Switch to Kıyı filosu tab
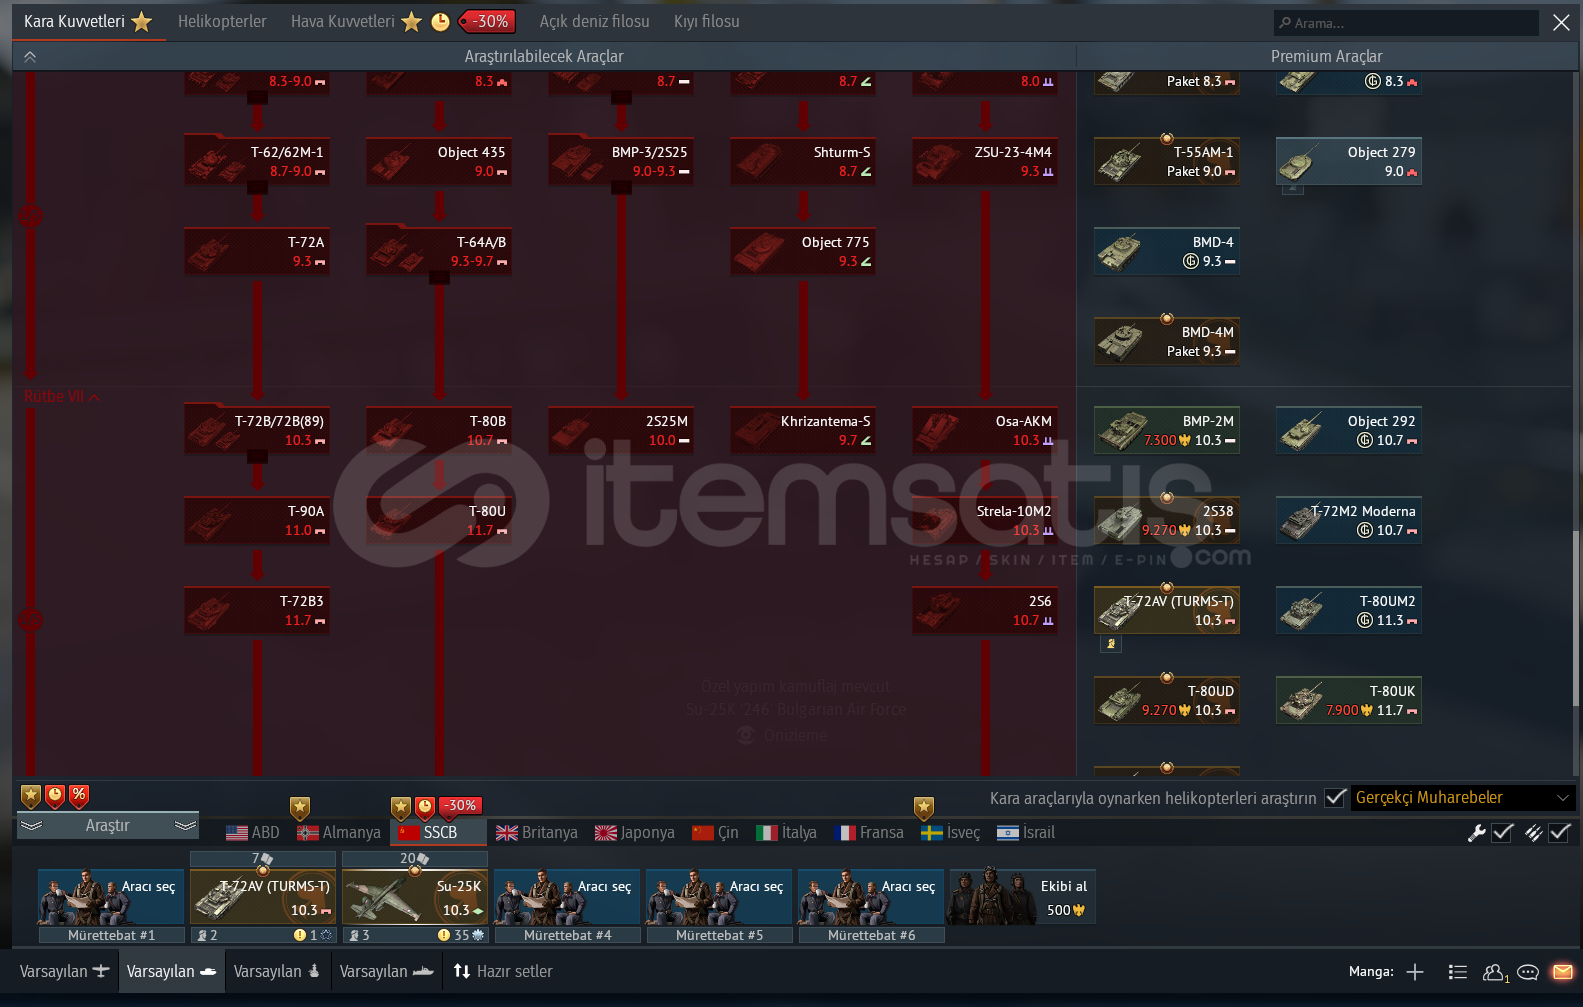The height and width of the screenshot is (1007, 1583). coord(707,21)
